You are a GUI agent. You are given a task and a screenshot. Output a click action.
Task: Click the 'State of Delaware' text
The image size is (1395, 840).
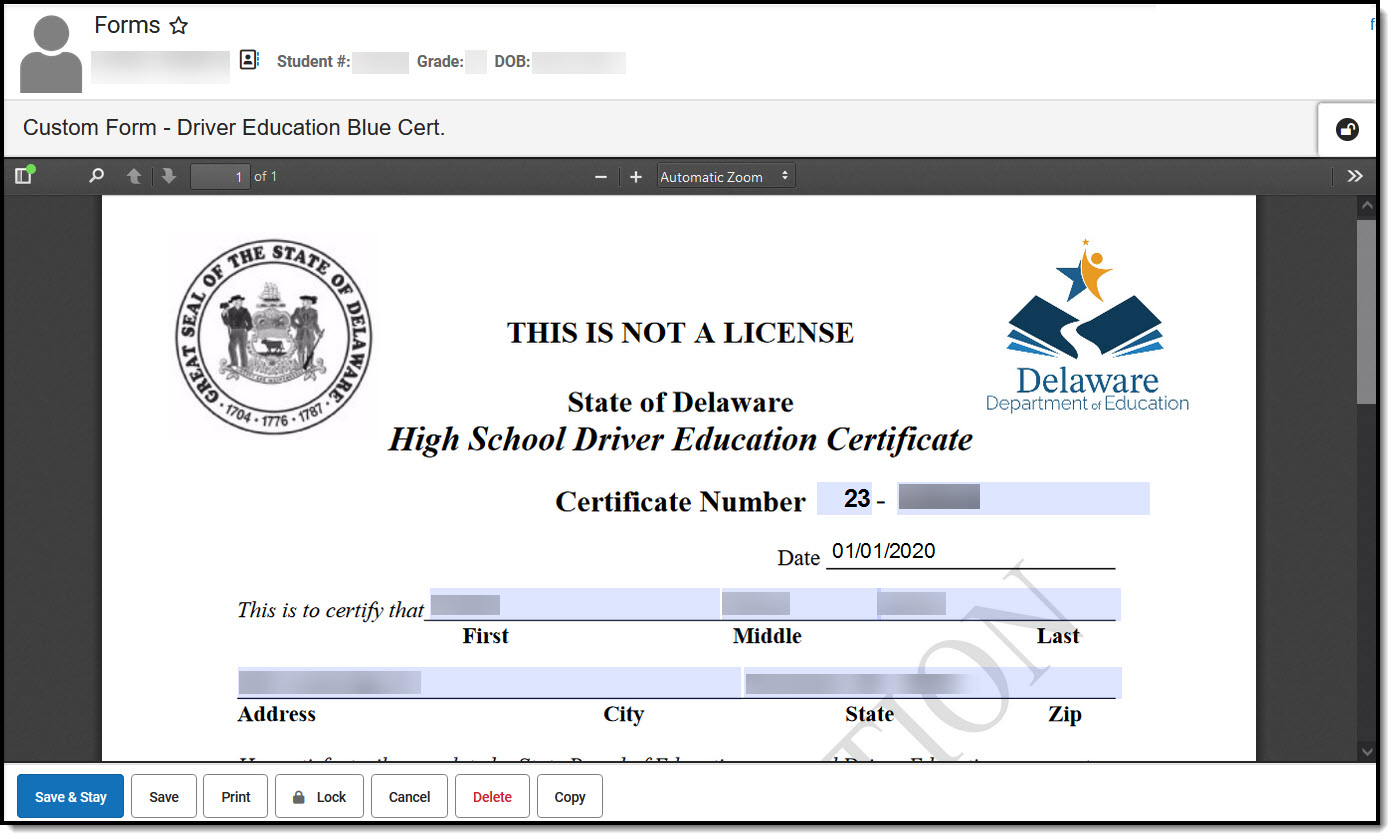tap(680, 403)
